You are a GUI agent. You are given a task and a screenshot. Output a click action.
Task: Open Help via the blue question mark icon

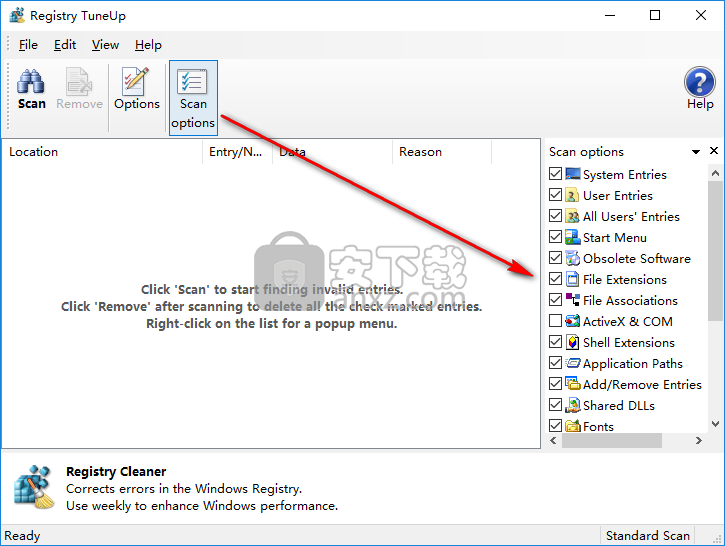[x=700, y=82]
